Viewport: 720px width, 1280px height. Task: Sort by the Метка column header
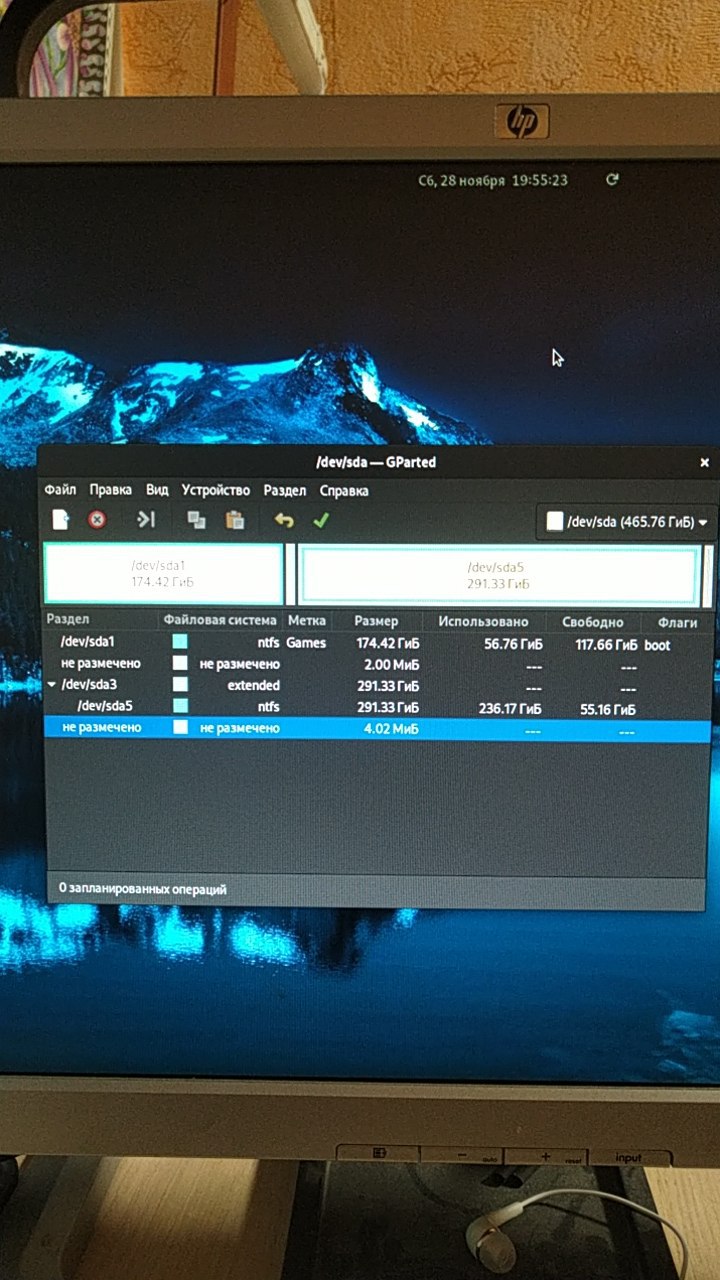point(306,621)
